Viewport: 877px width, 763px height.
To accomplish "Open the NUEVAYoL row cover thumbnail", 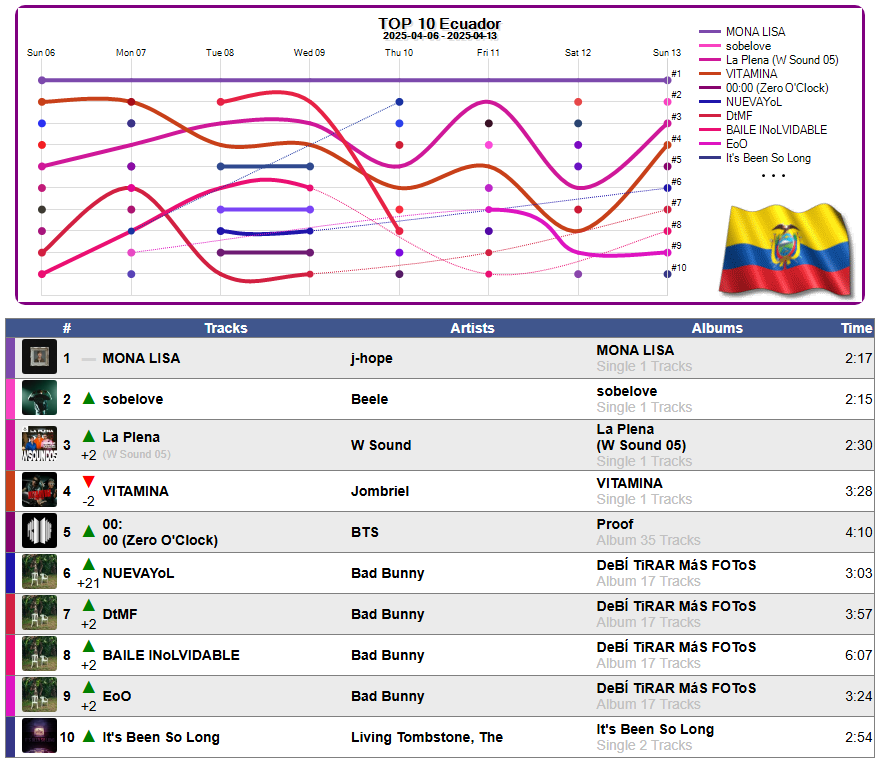I will click(39, 572).
